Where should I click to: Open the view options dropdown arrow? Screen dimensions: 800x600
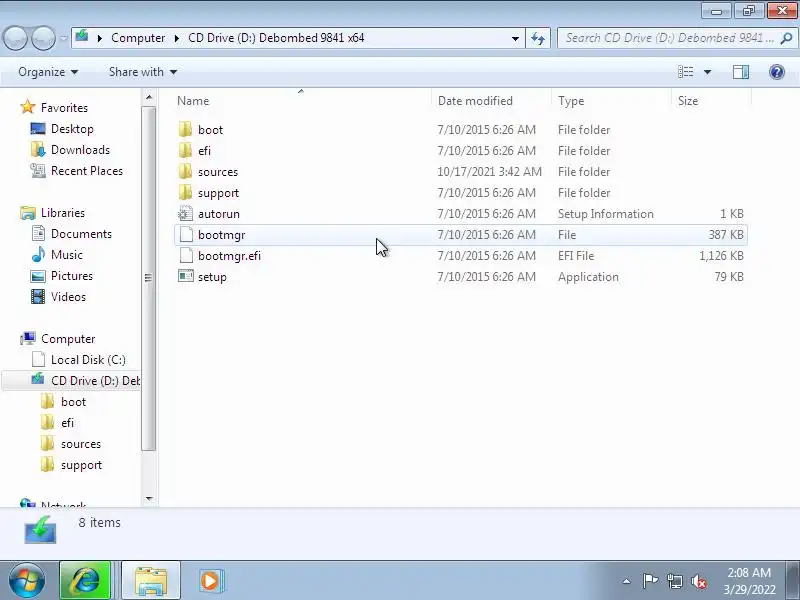pyautogui.click(x=707, y=72)
